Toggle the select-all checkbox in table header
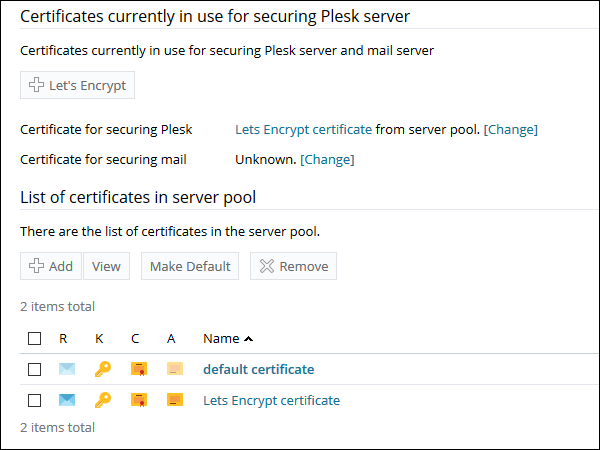 [x=34, y=339]
